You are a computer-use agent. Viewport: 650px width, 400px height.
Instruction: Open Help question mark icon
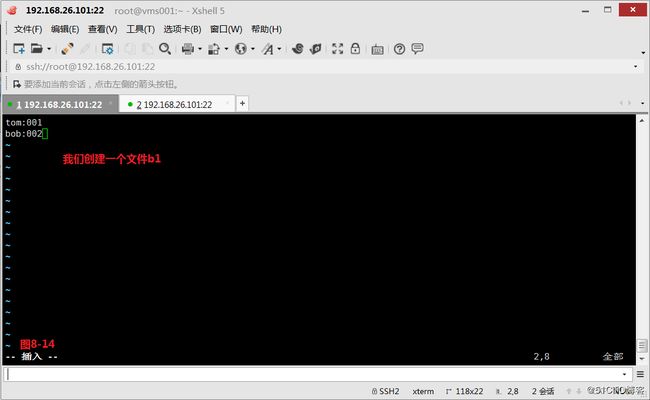pyautogui.click(x=399, y=49)
